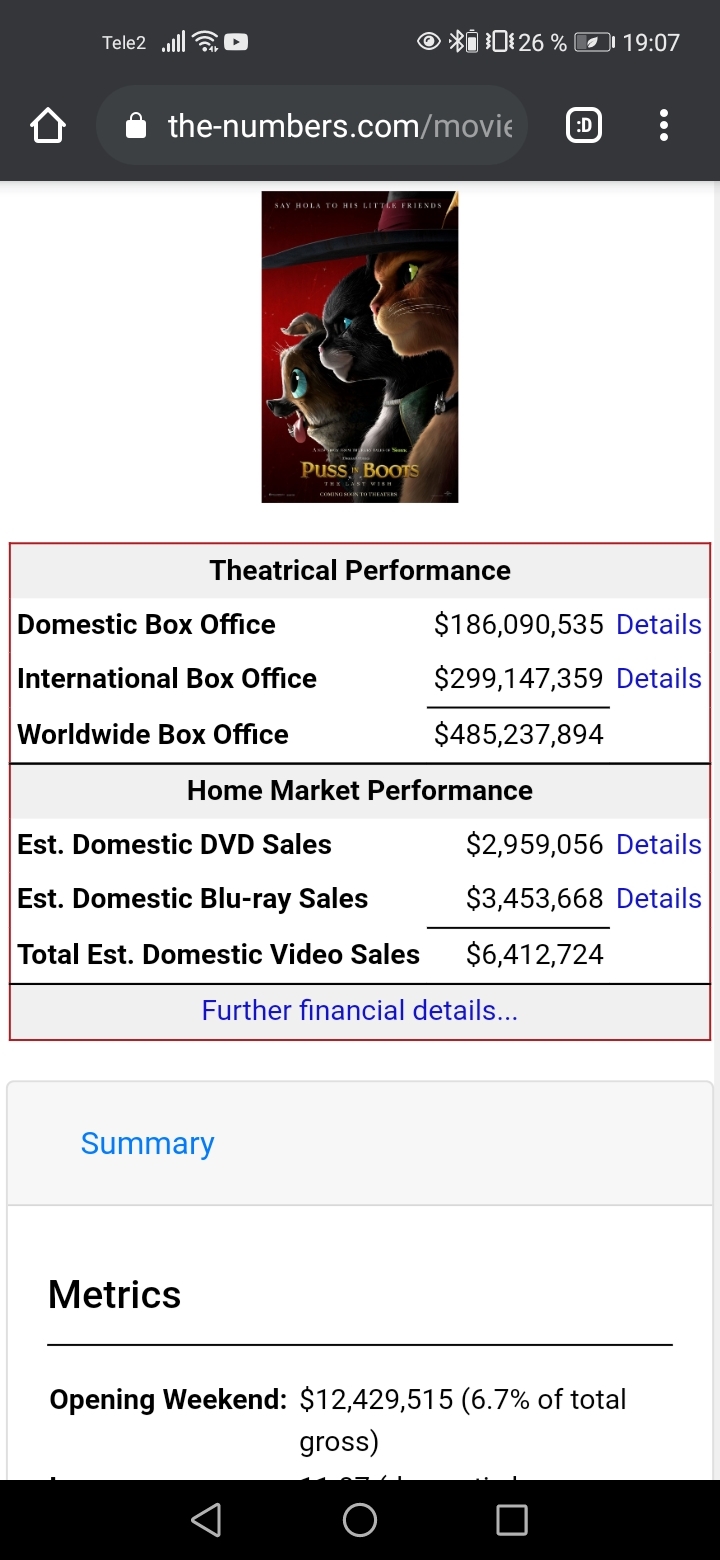Screen dimensions: 720x1560
Task: Tap the site security lock icon
Action: pos(136,126)
